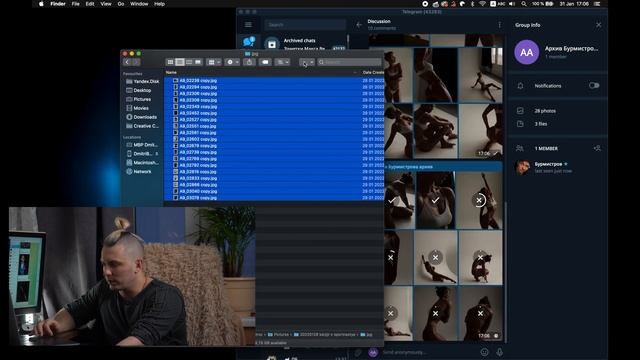Image resolution: width=640 pixels, height=360 pixels.
Task: Open the Telegram emoji picker
Action: tap(484, 352)
